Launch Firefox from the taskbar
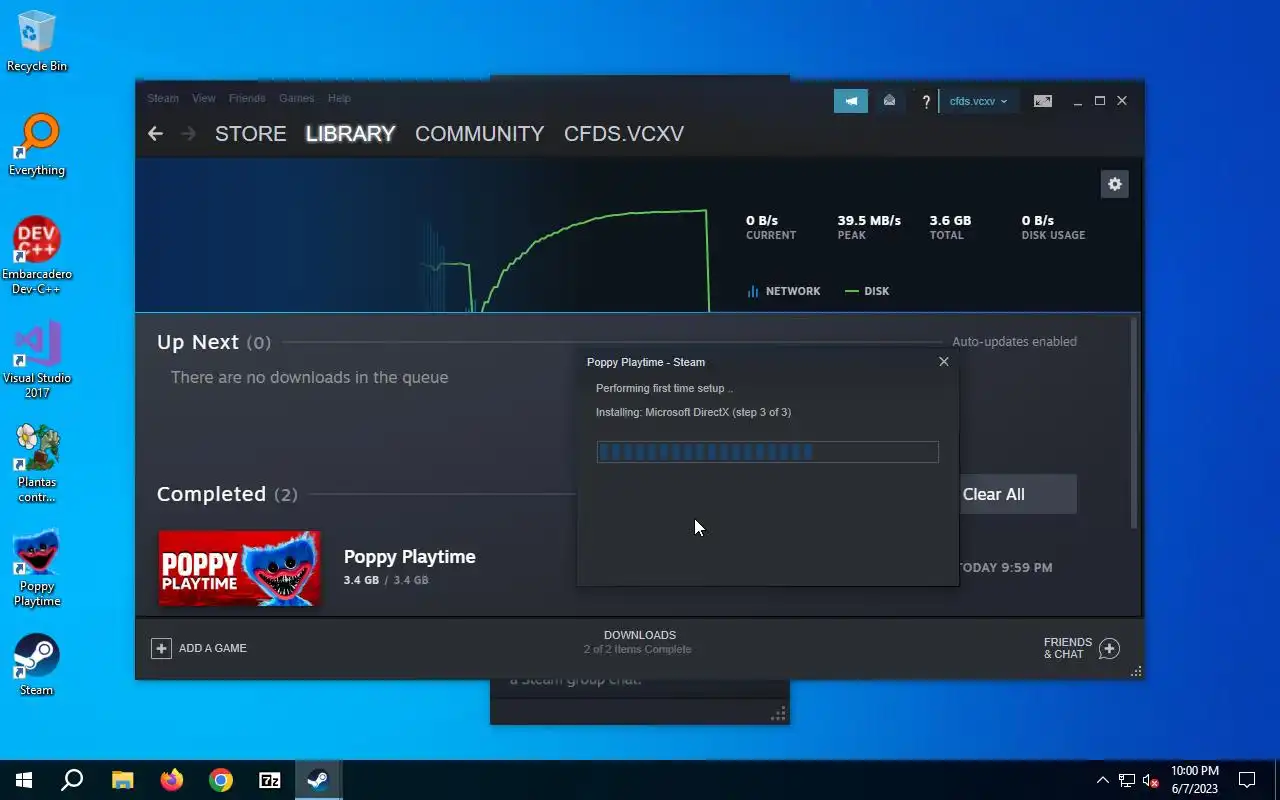 (171, 780)
